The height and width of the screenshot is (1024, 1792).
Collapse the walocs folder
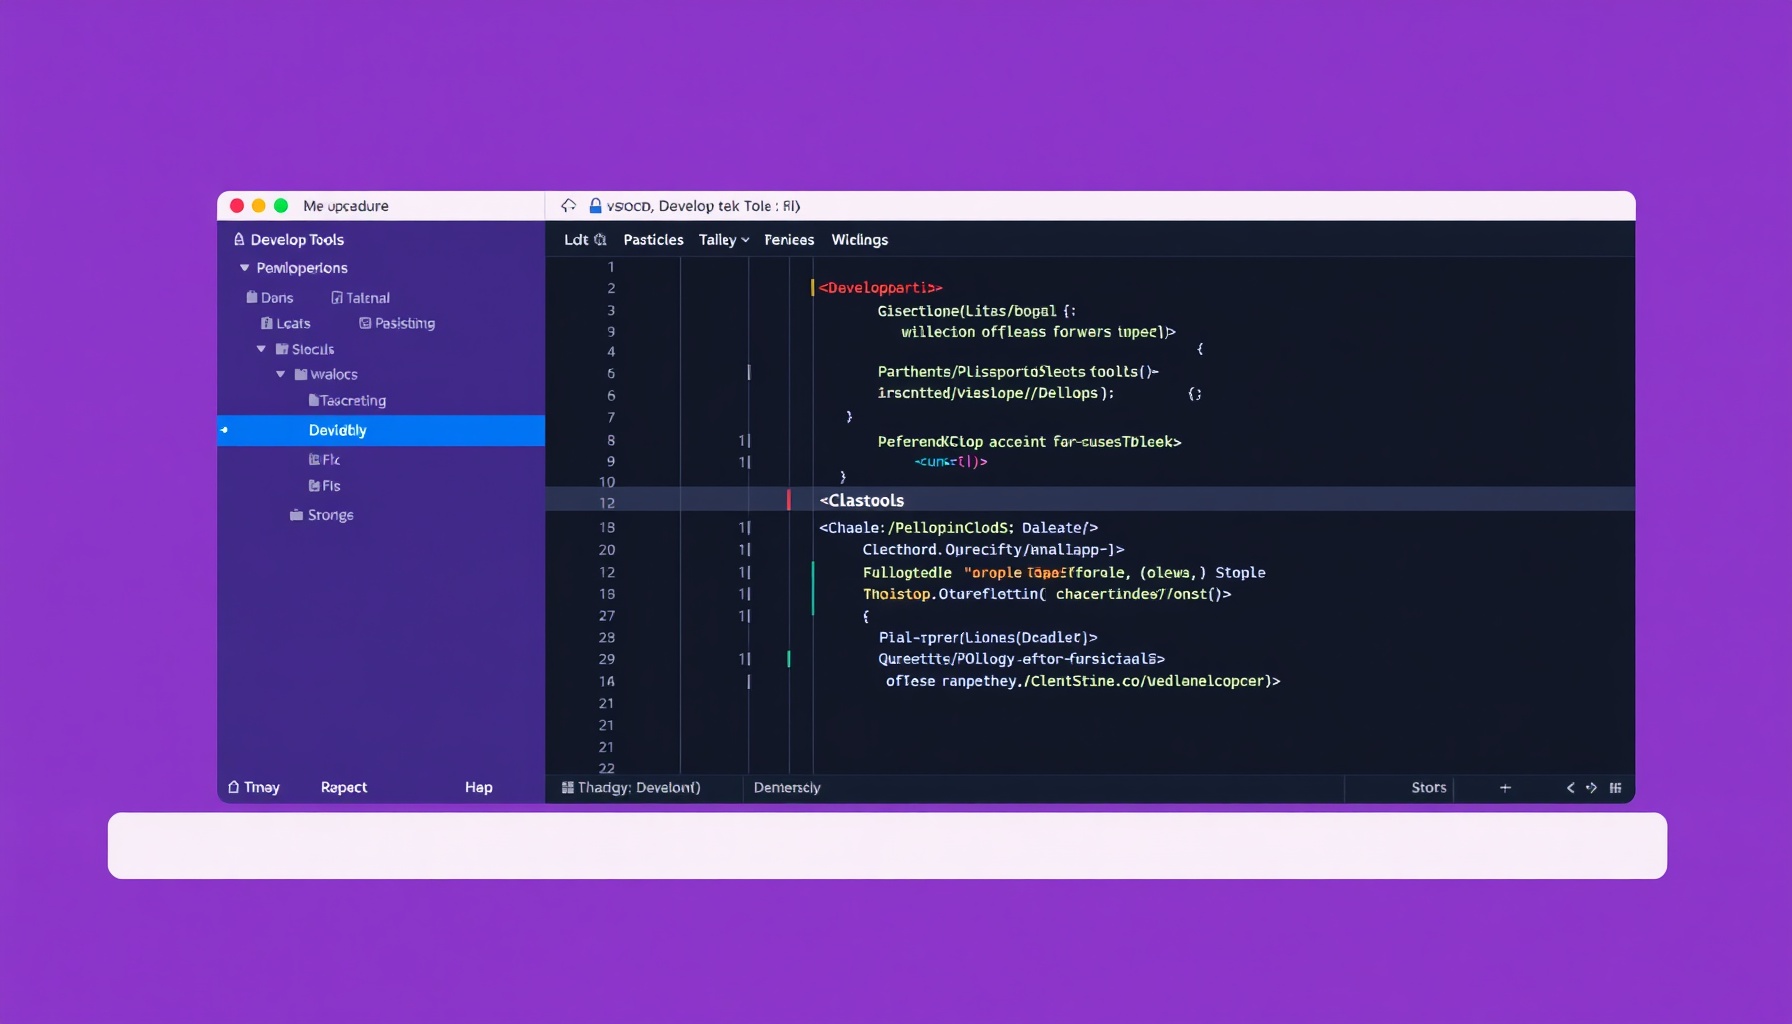coord(280,374)
